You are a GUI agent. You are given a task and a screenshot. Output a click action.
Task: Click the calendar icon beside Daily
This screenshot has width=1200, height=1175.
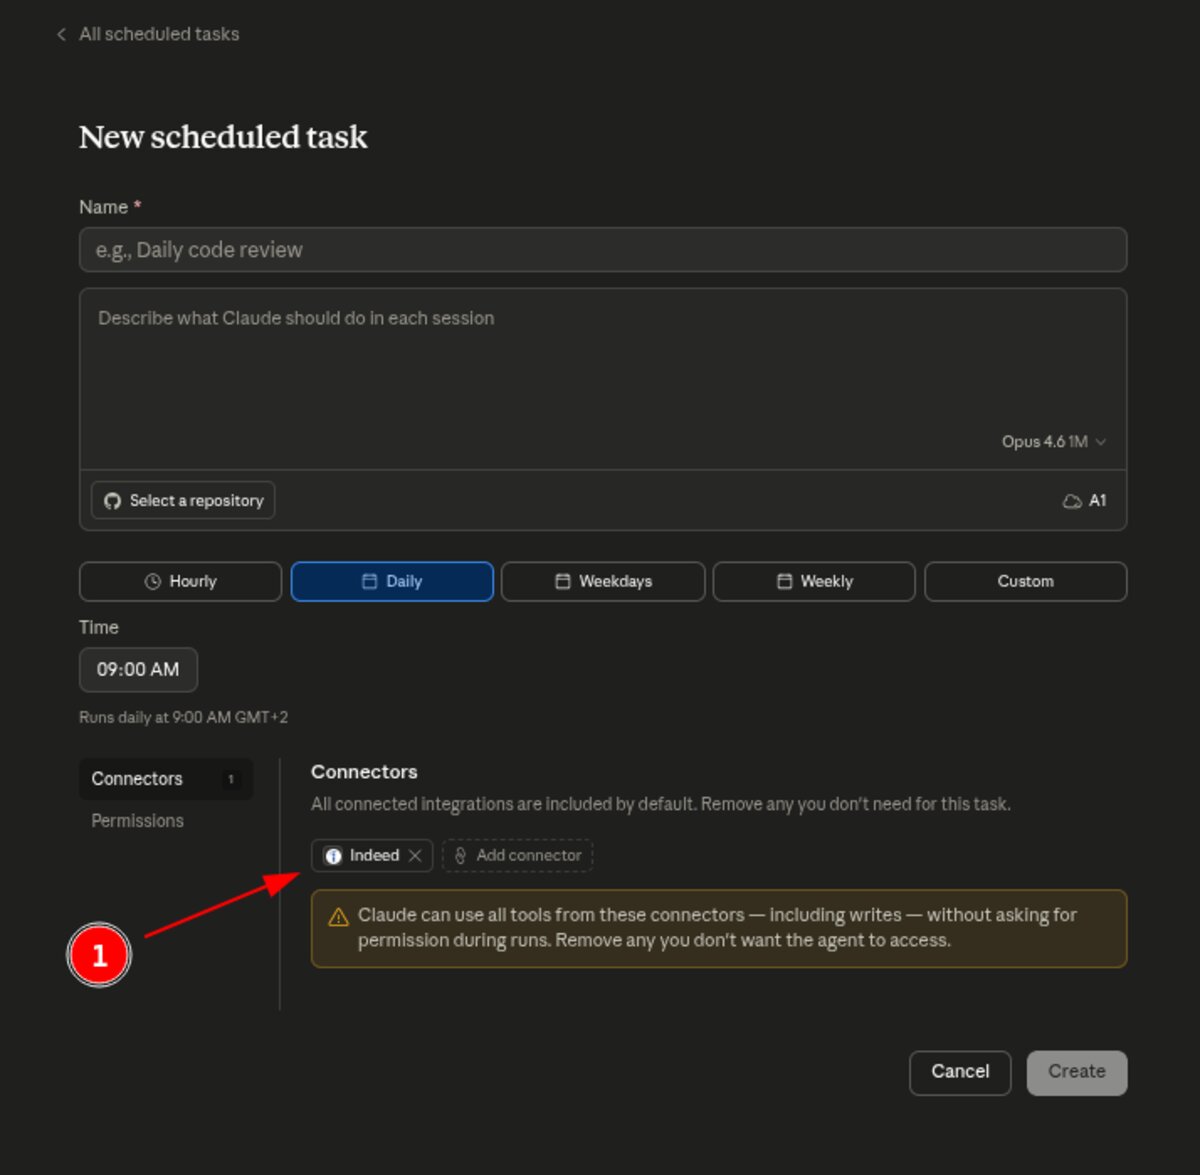click(368, 581)
